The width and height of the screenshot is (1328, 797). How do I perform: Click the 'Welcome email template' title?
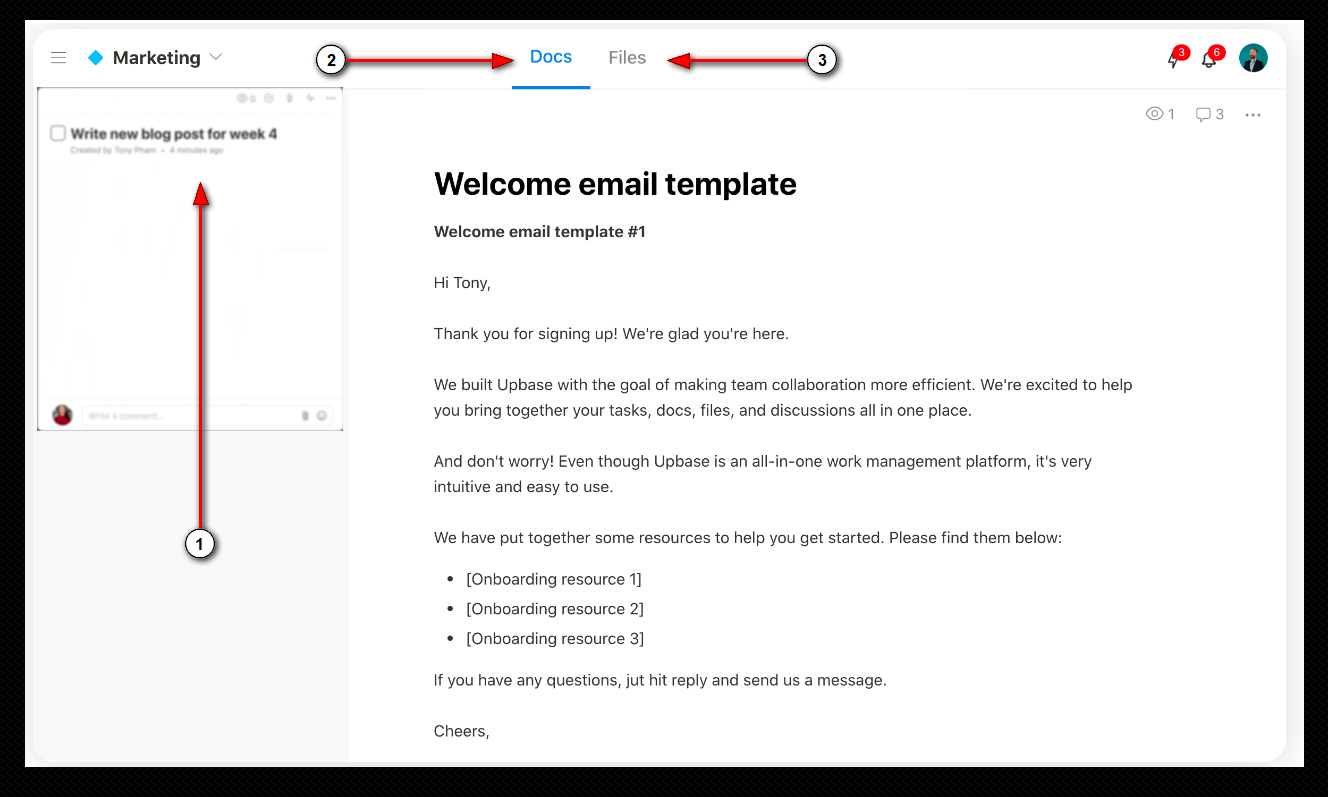coord(615,184)
